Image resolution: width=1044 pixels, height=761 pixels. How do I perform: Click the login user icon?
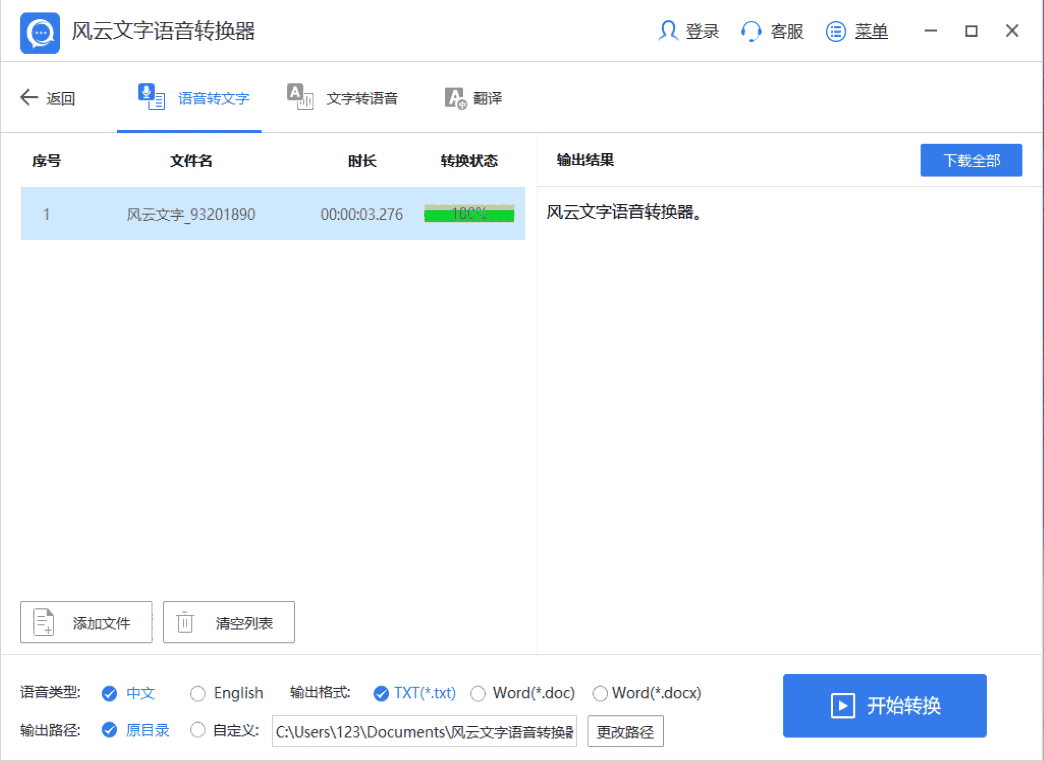(668, 31)
